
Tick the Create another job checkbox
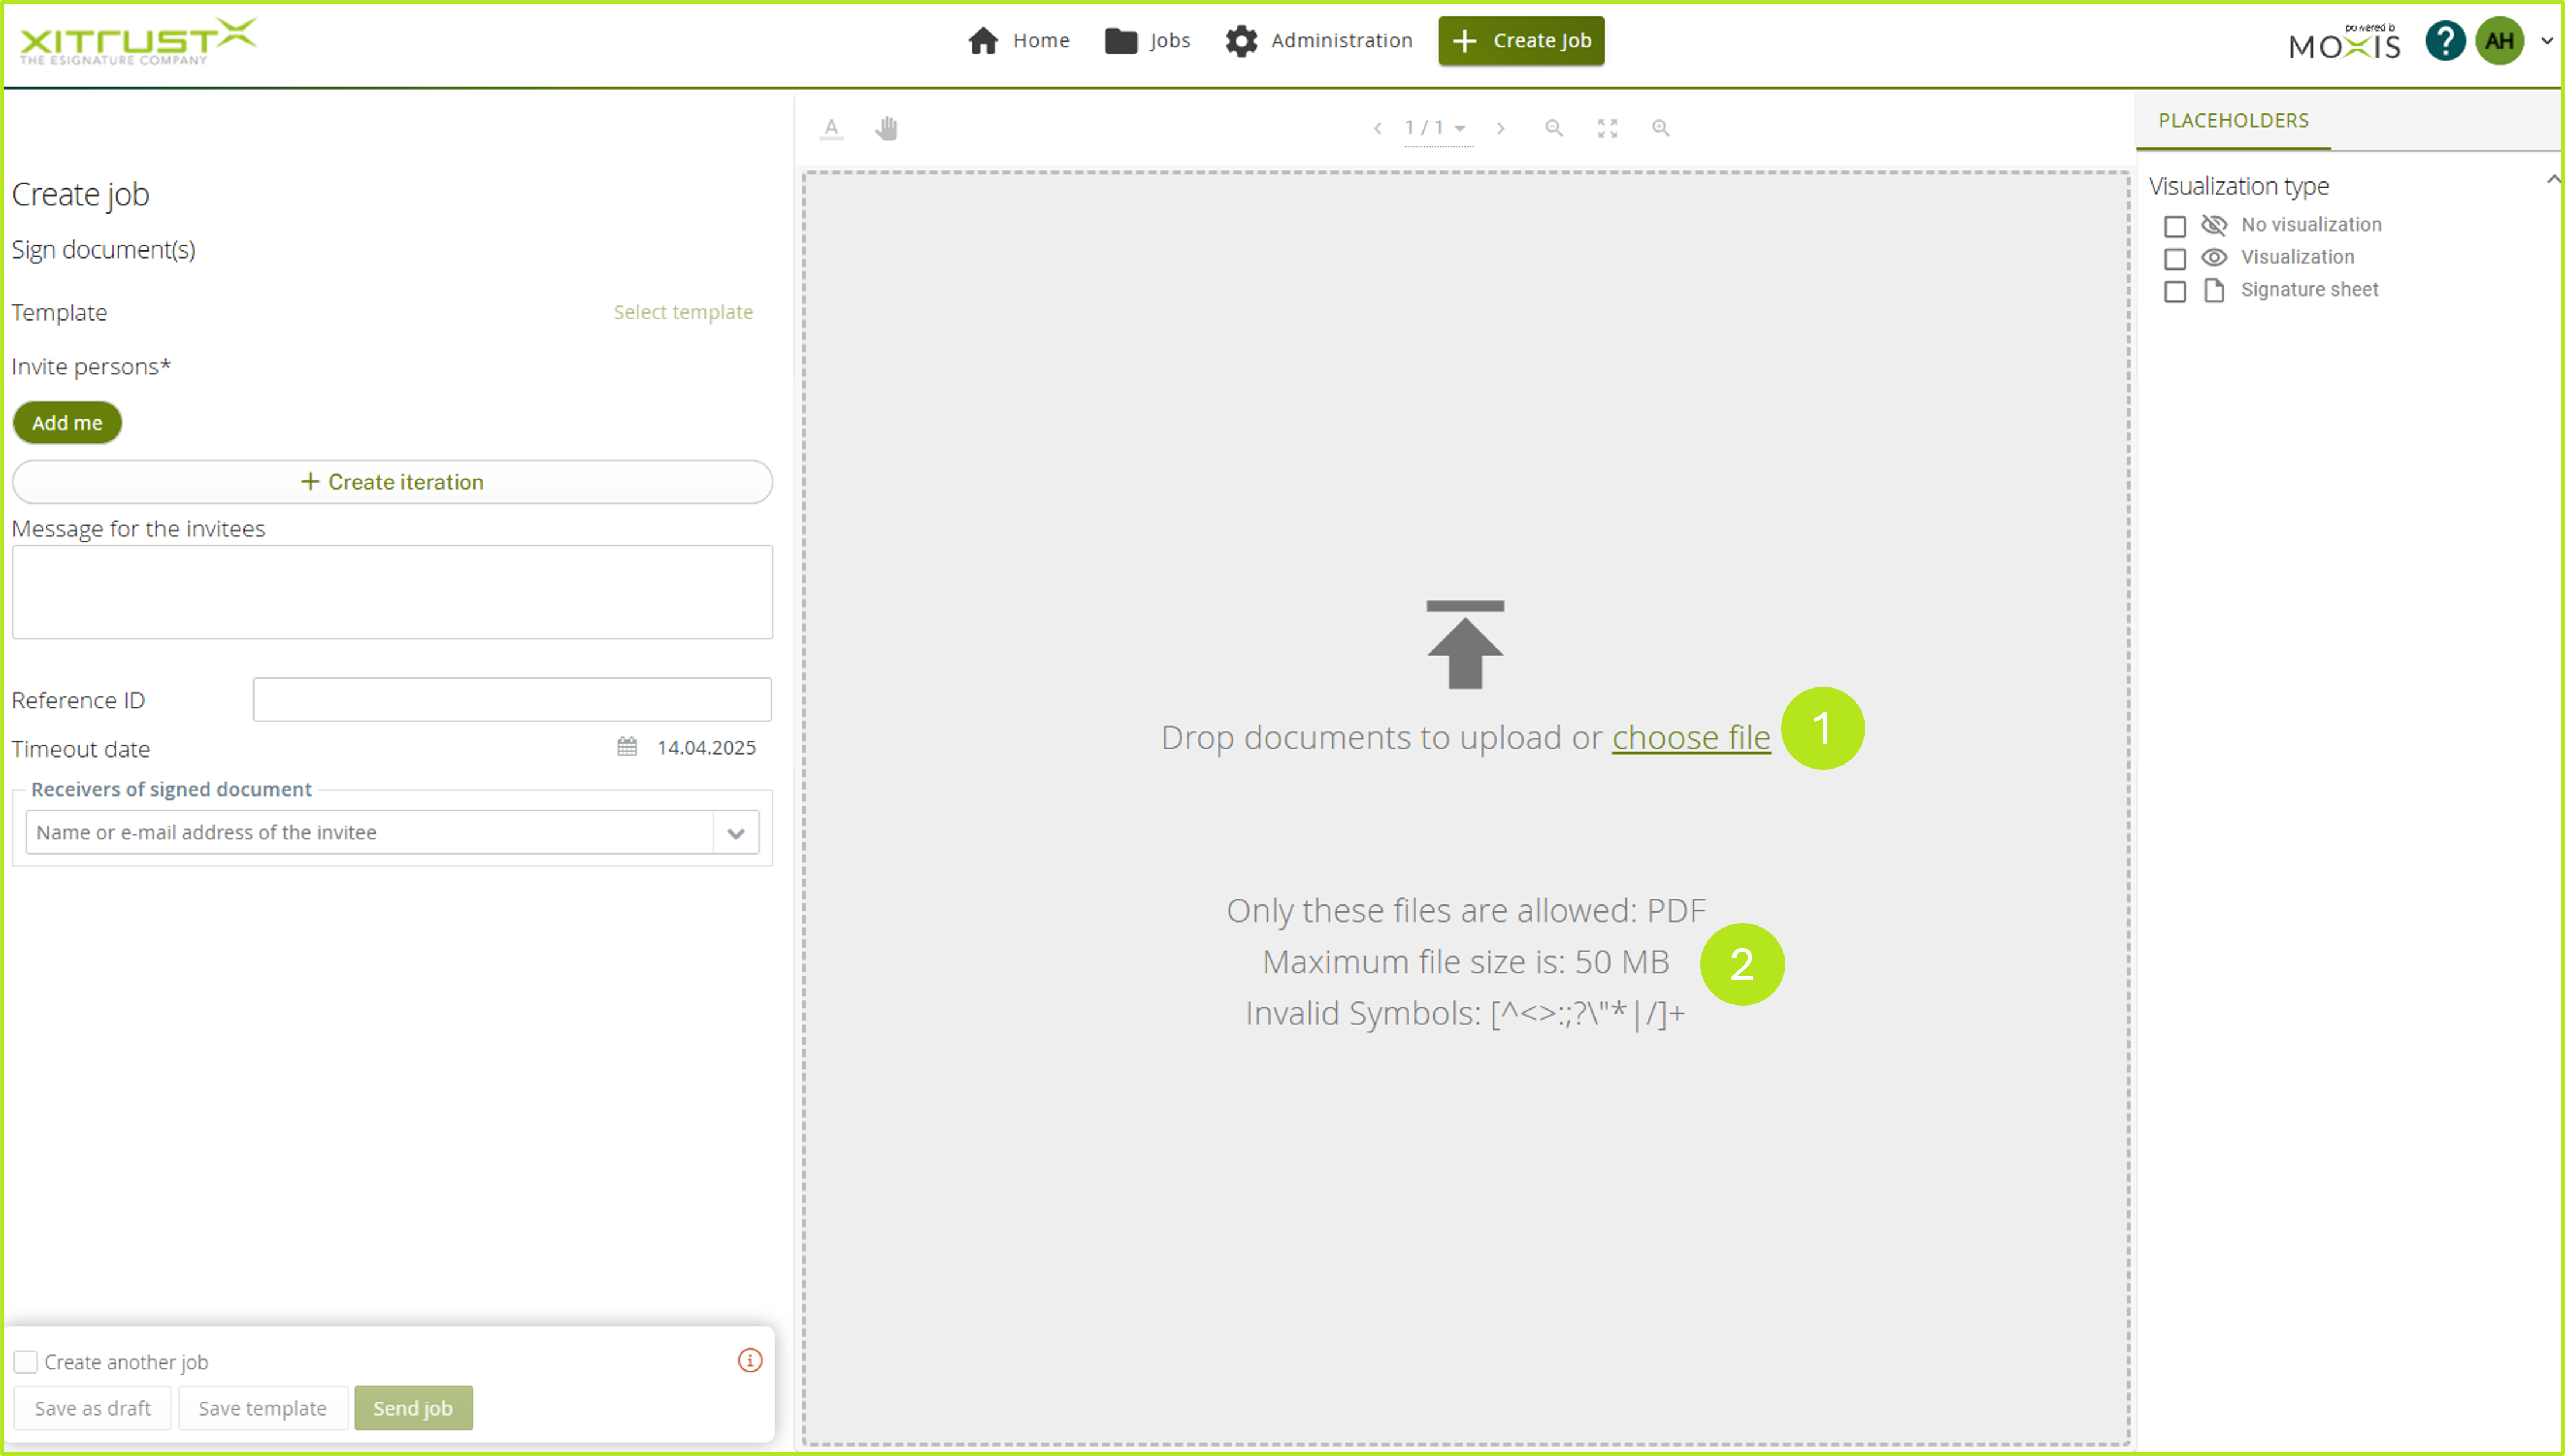pos(26,1362)
